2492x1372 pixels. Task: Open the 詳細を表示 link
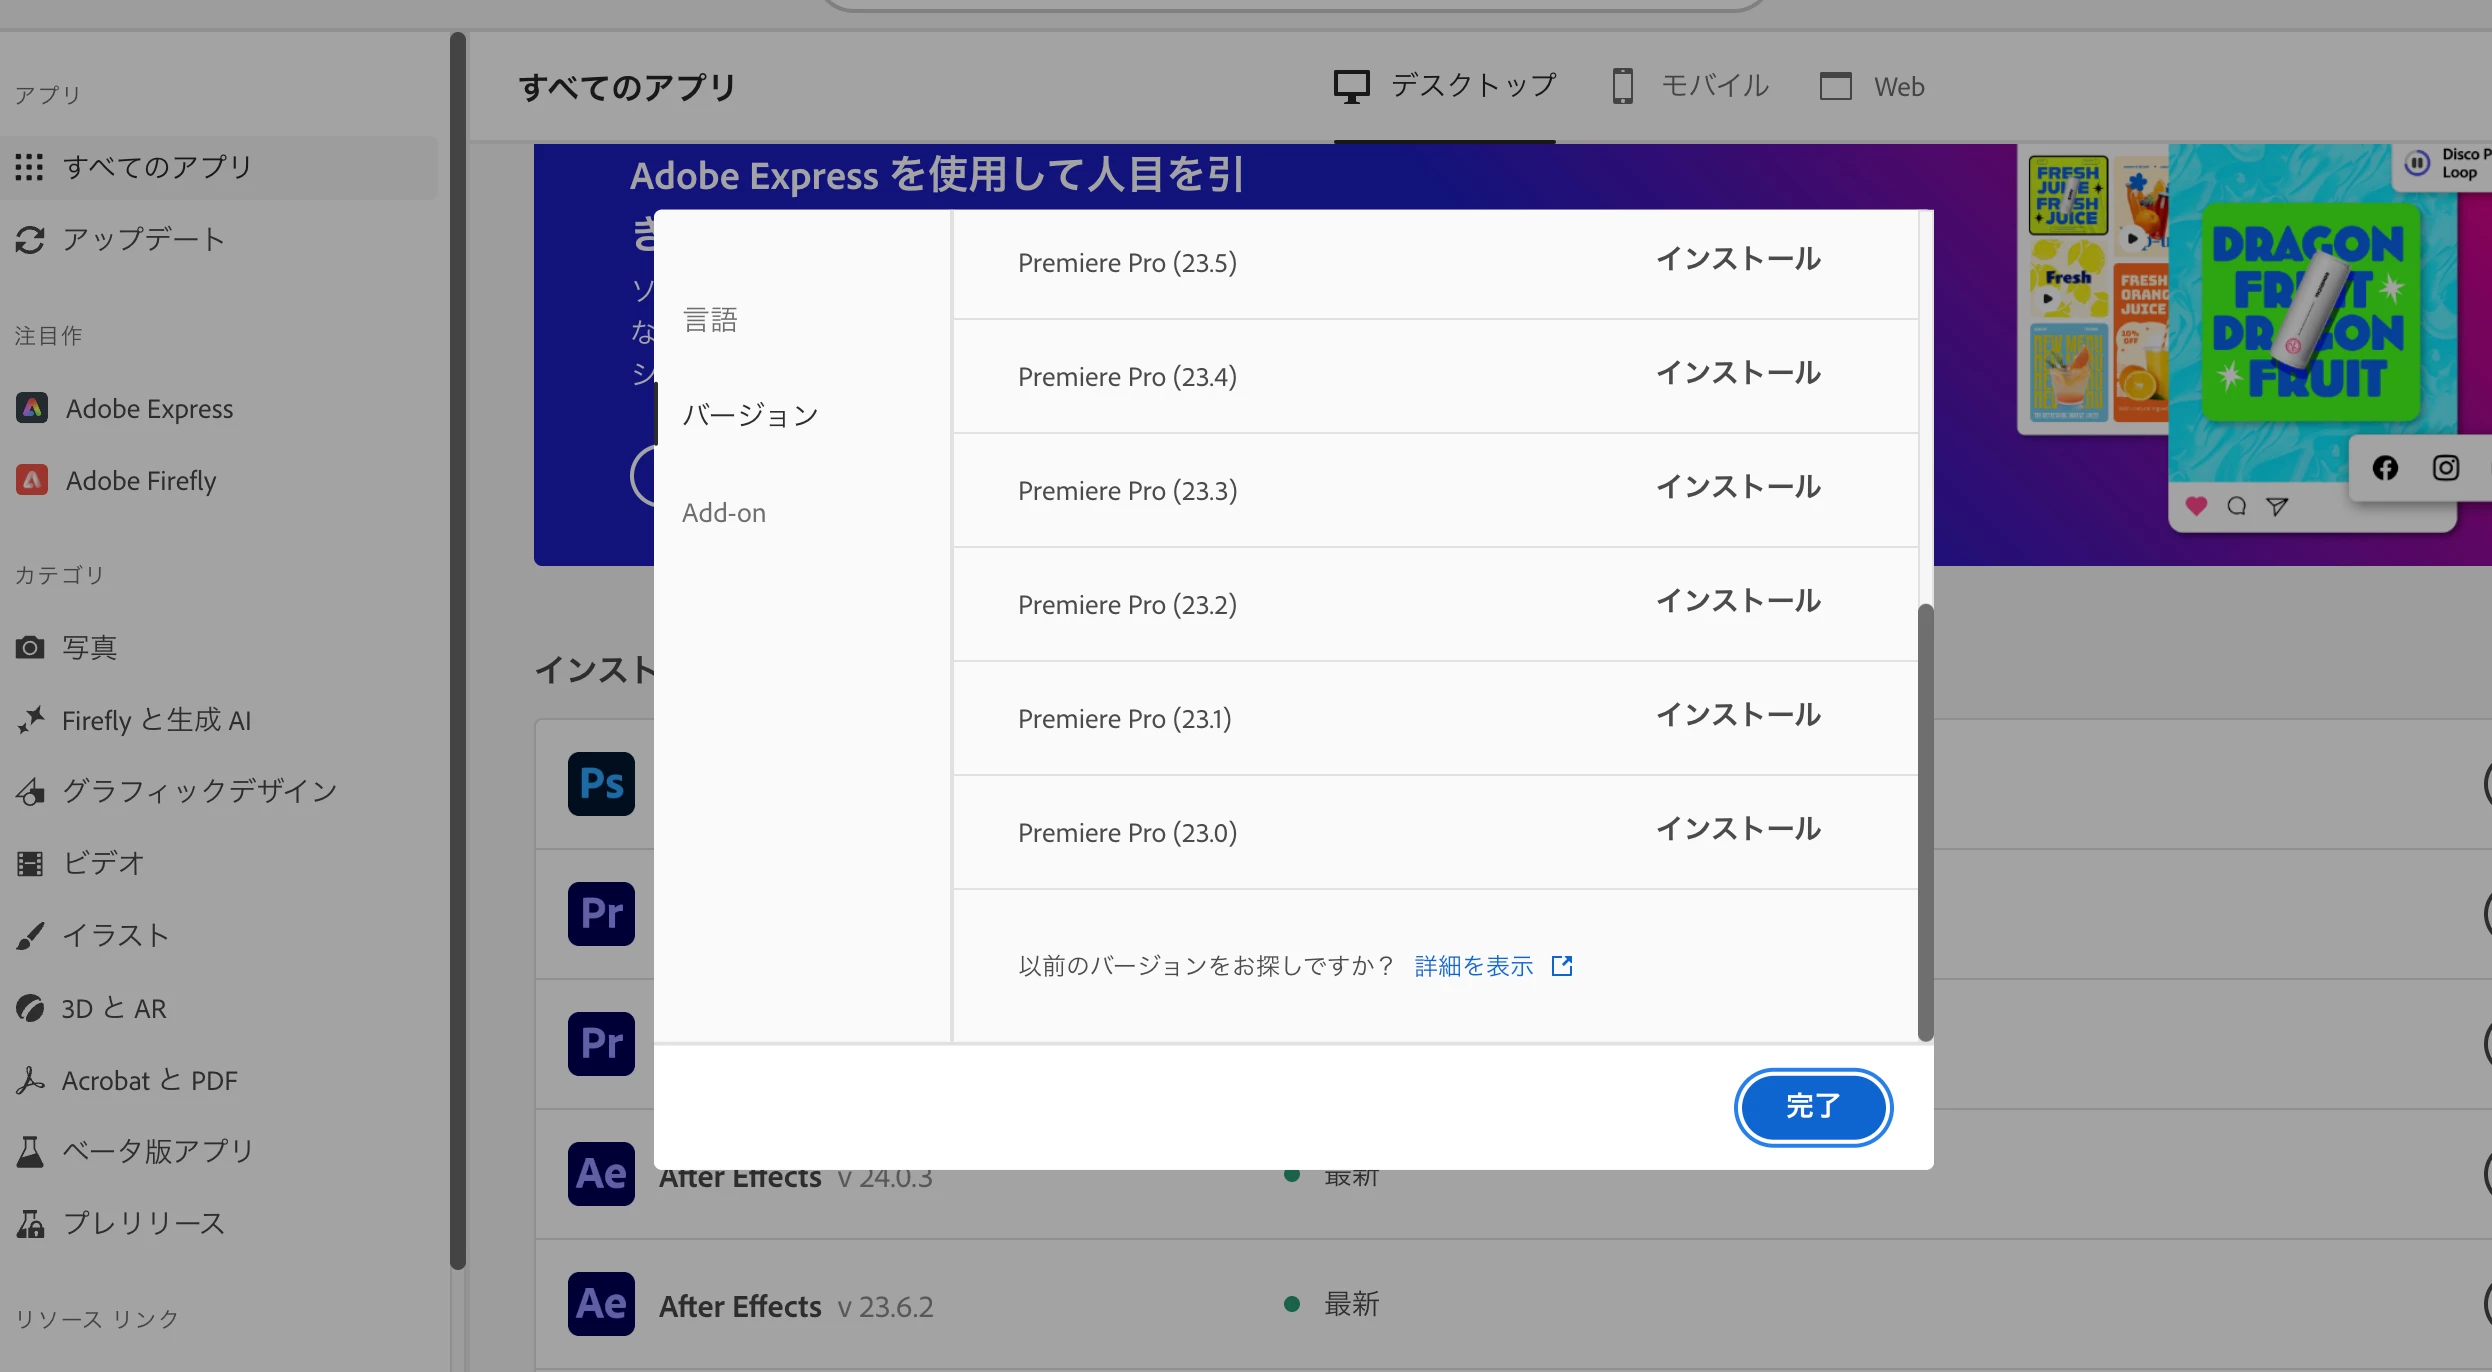[x=1474, y=965]
